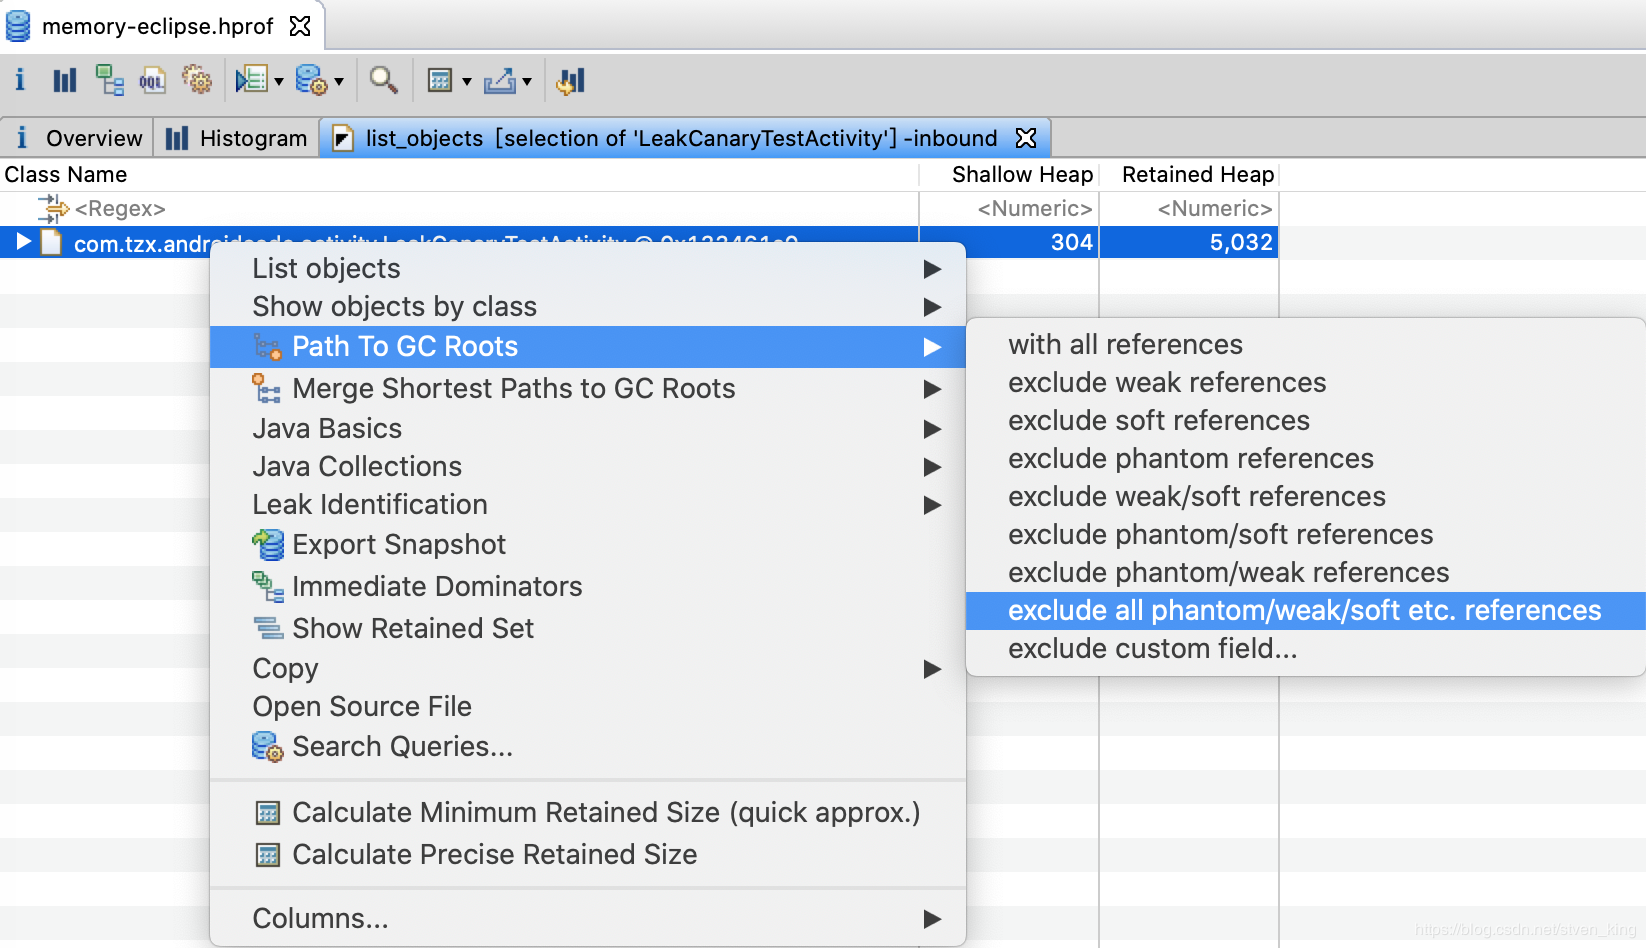Open the Dominator Tree icon
1646x948 pixels.
pos(110,80)
